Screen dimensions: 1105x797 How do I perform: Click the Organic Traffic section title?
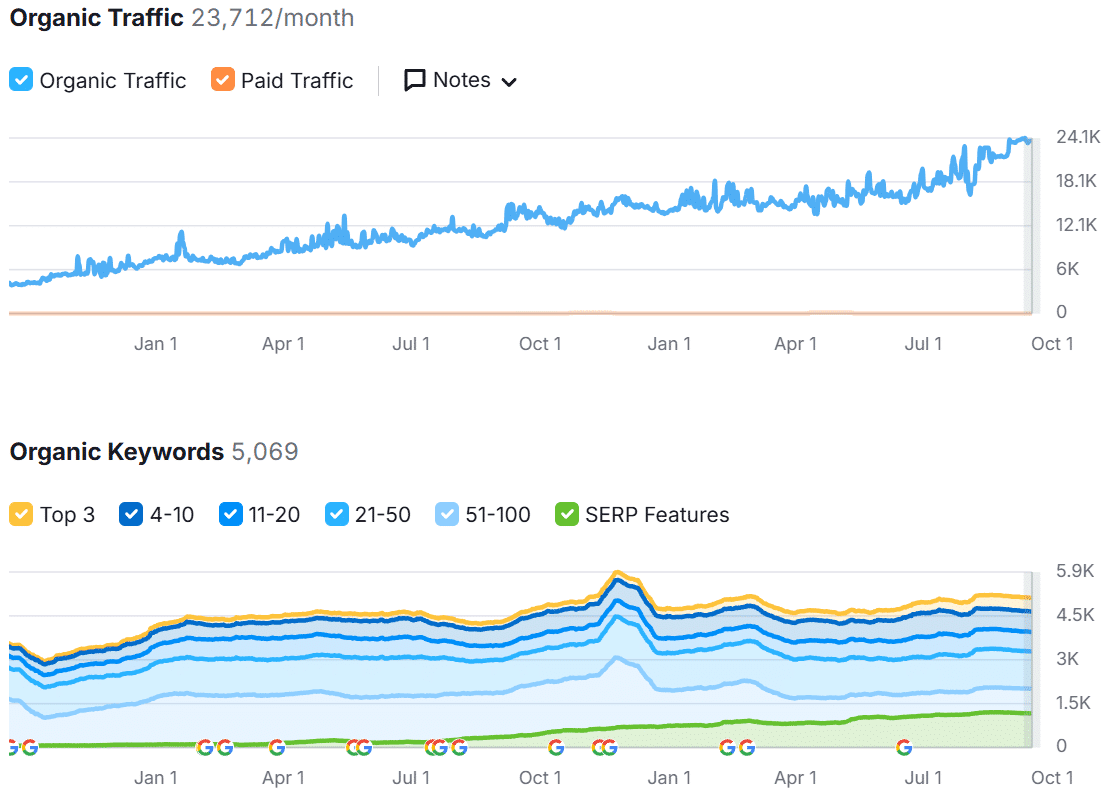coord(97,18)
